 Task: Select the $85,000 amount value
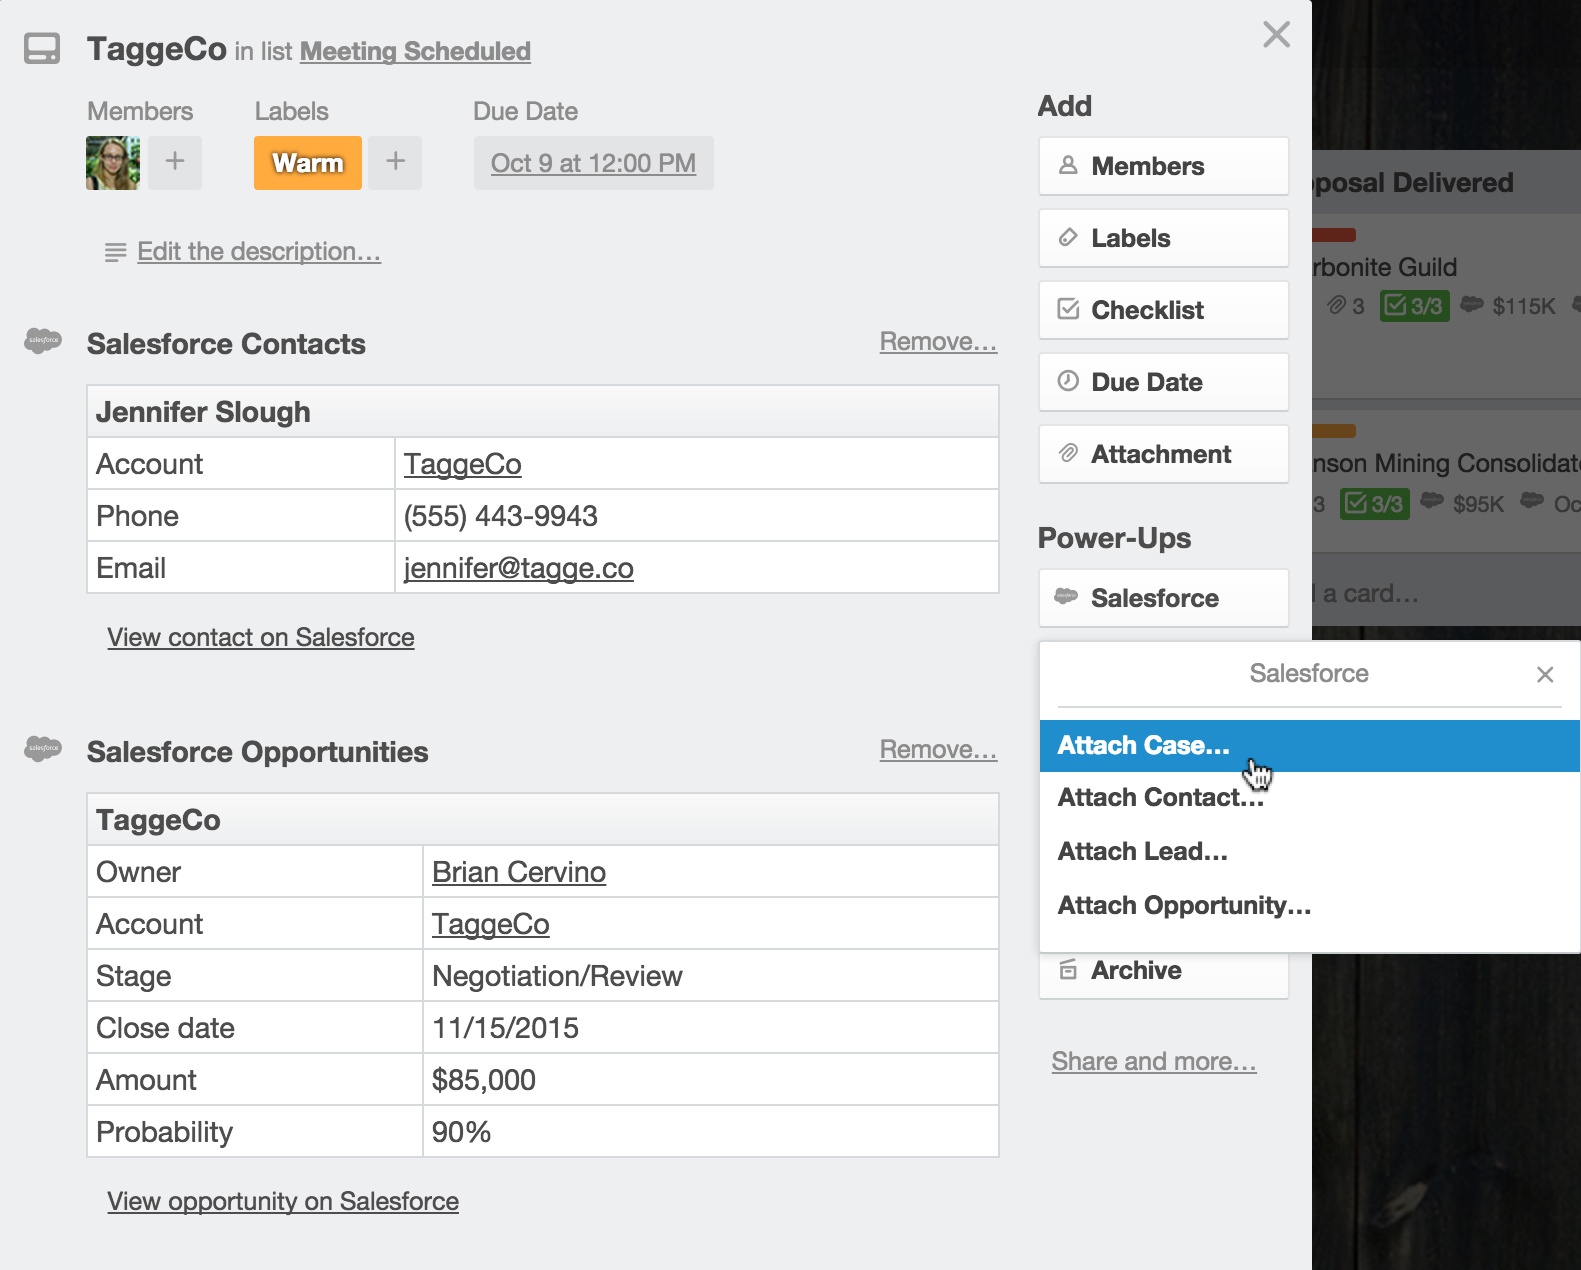(x=484, y=1080)
